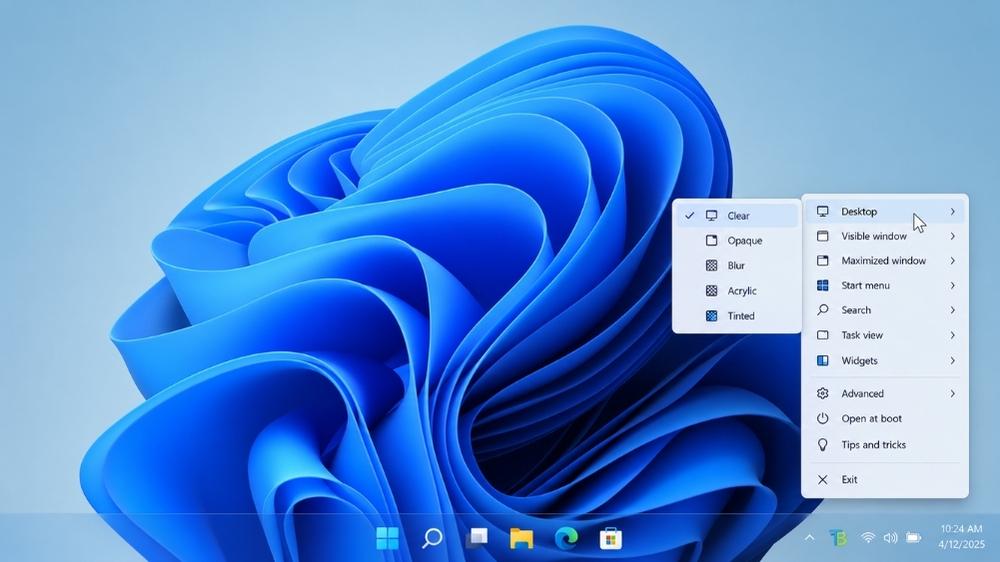Open Tips and tricks
Viewport: 1000px width, 562px height.
coord(885,445)
